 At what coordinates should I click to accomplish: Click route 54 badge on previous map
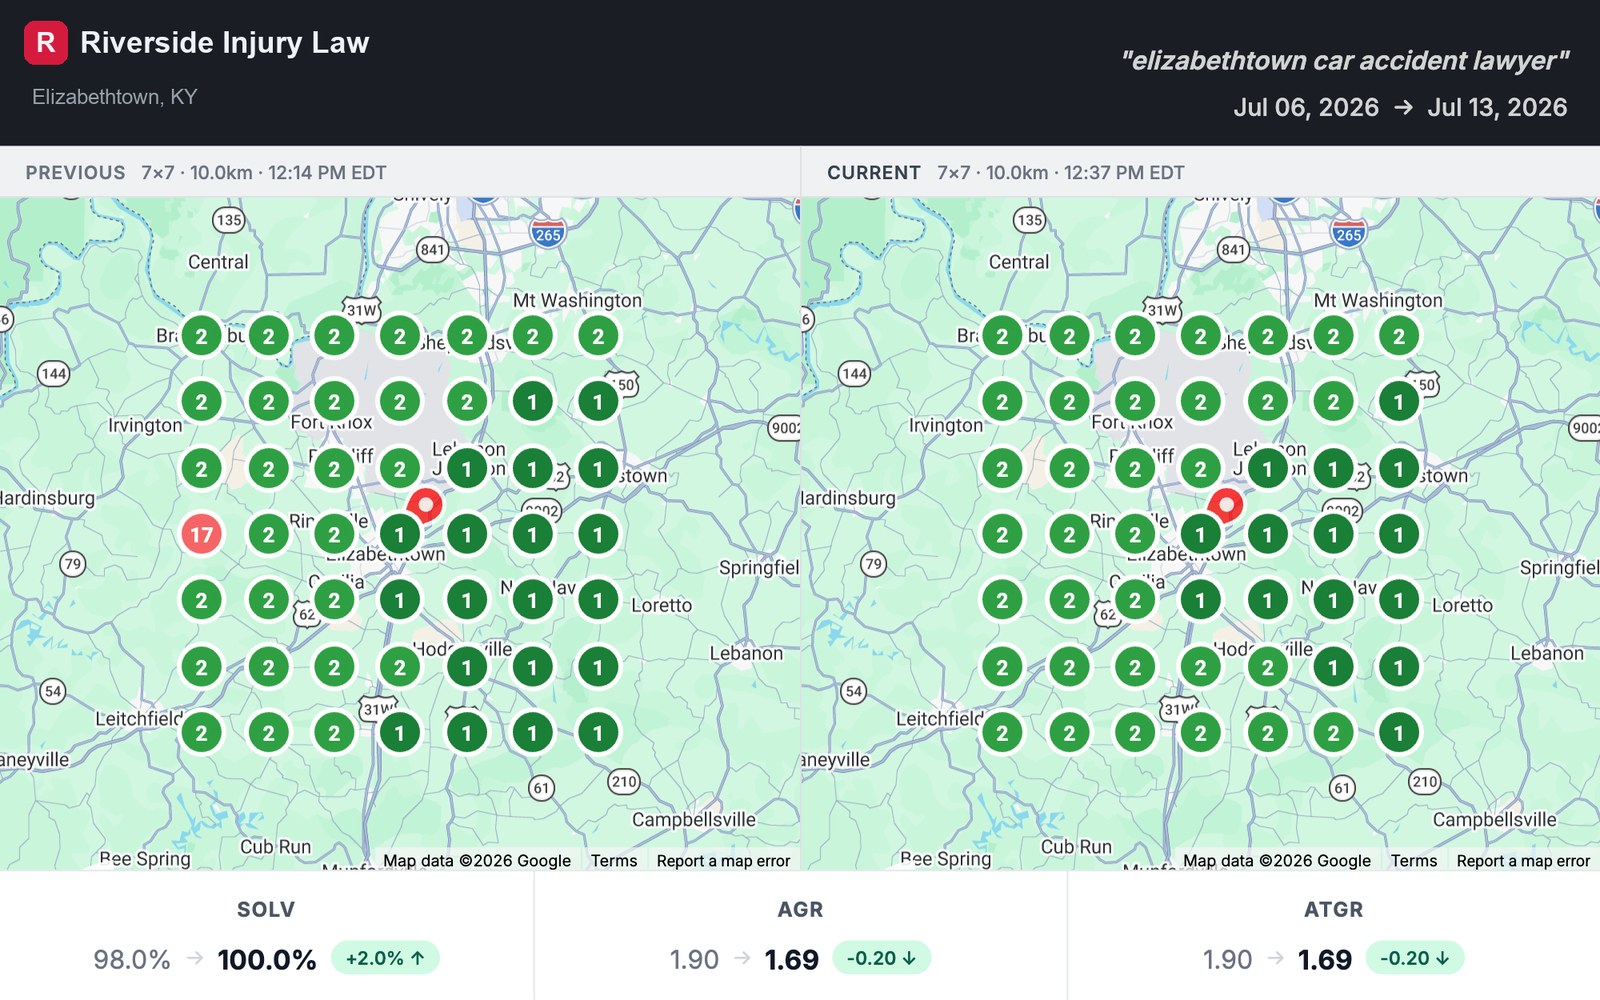click(x=53, y=691)
